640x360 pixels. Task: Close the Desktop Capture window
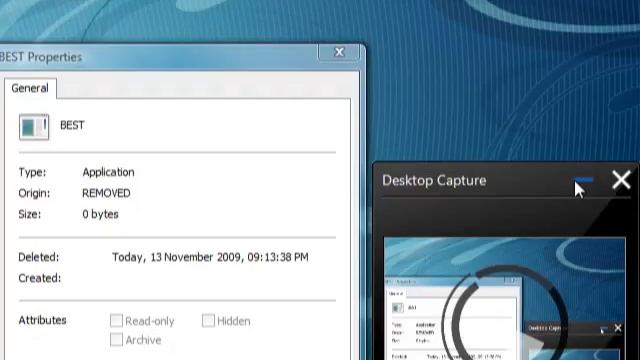(621, 180)
